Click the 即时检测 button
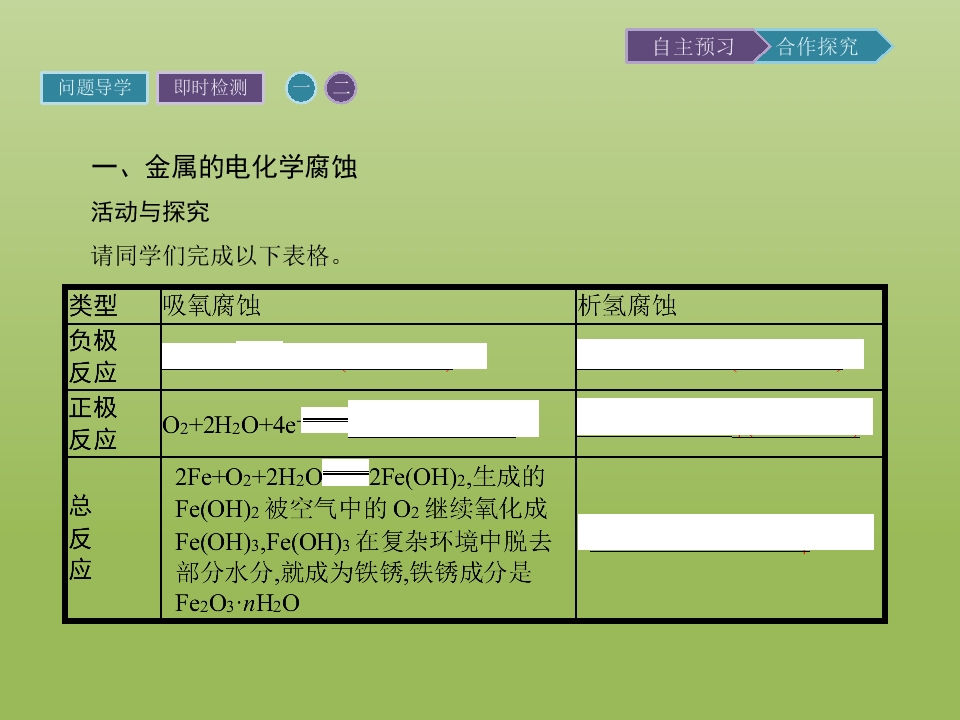Viewport: 960px width, 720px height. tap(211, 88)
